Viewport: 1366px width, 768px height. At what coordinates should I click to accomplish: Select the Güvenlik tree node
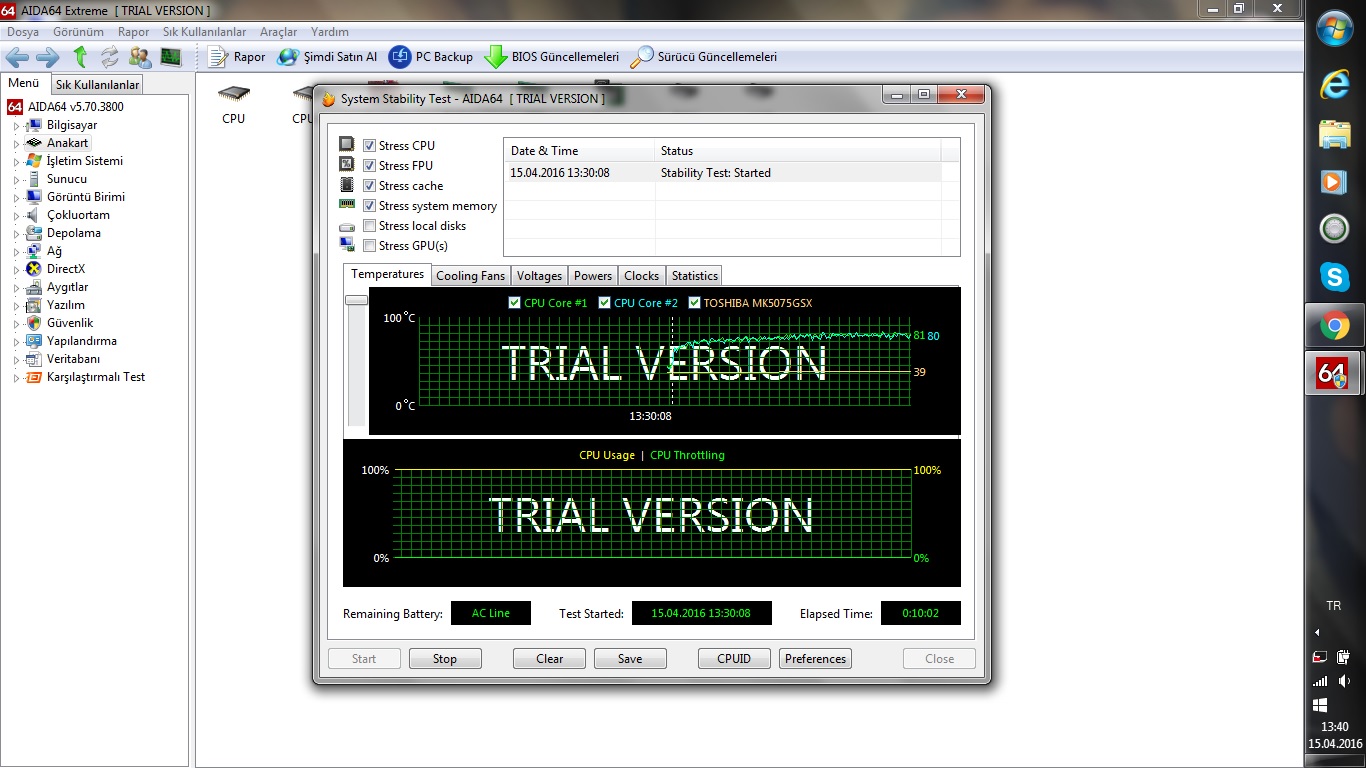point(69,323)
